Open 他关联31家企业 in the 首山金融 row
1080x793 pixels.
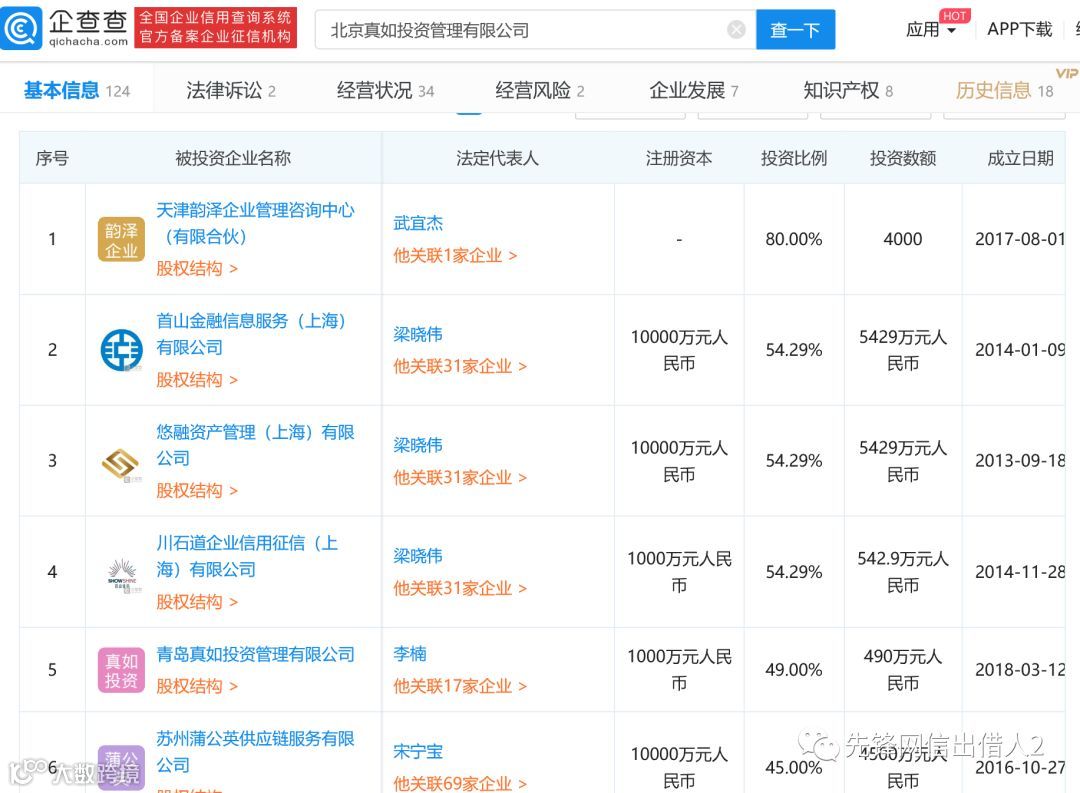click(460, 367)
